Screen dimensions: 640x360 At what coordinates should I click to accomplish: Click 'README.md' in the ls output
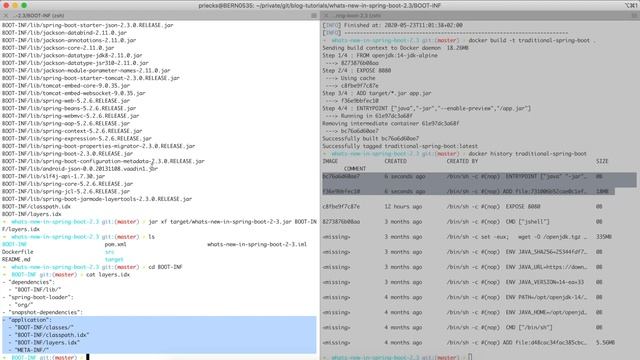point(16,259)
